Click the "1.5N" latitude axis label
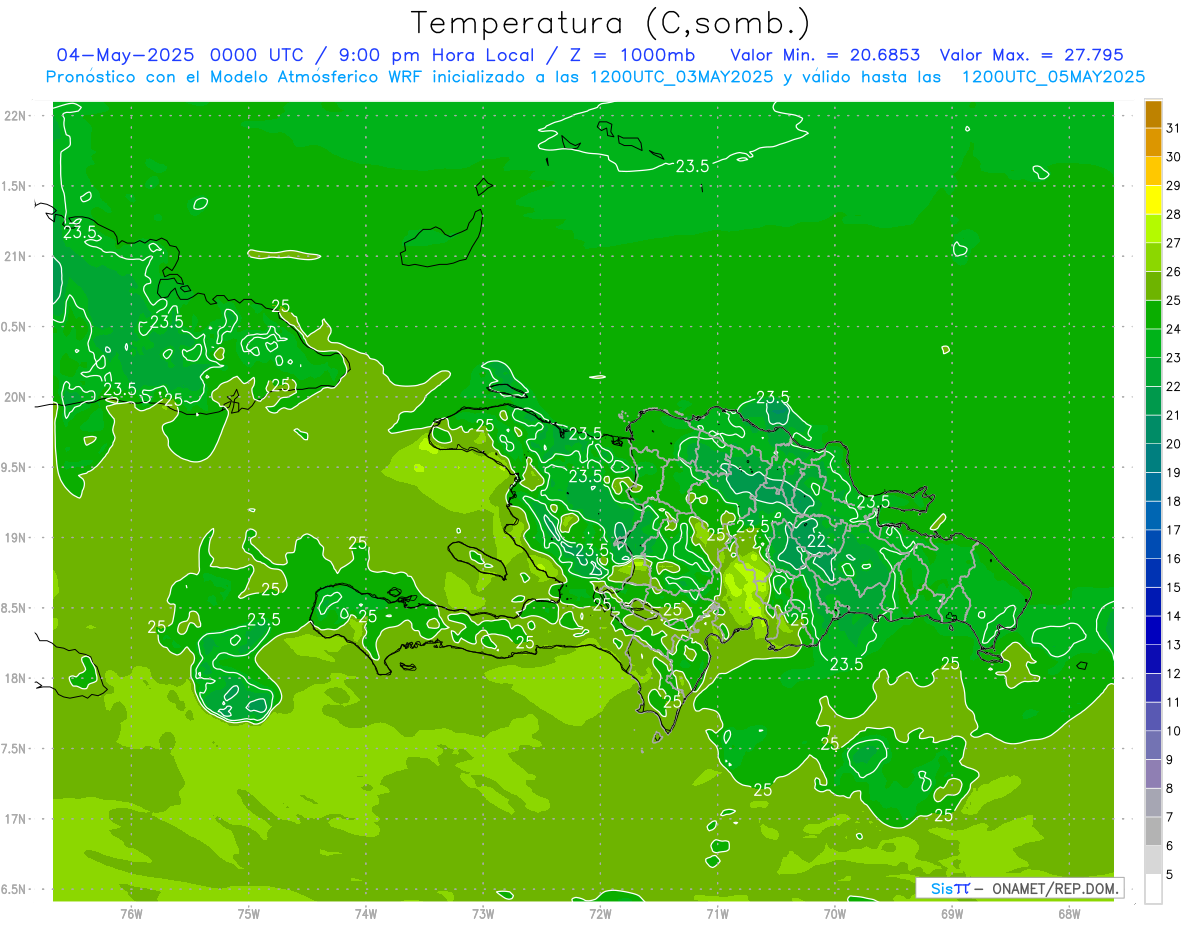The image size is (1200, 927). click(x=15, y=186)
